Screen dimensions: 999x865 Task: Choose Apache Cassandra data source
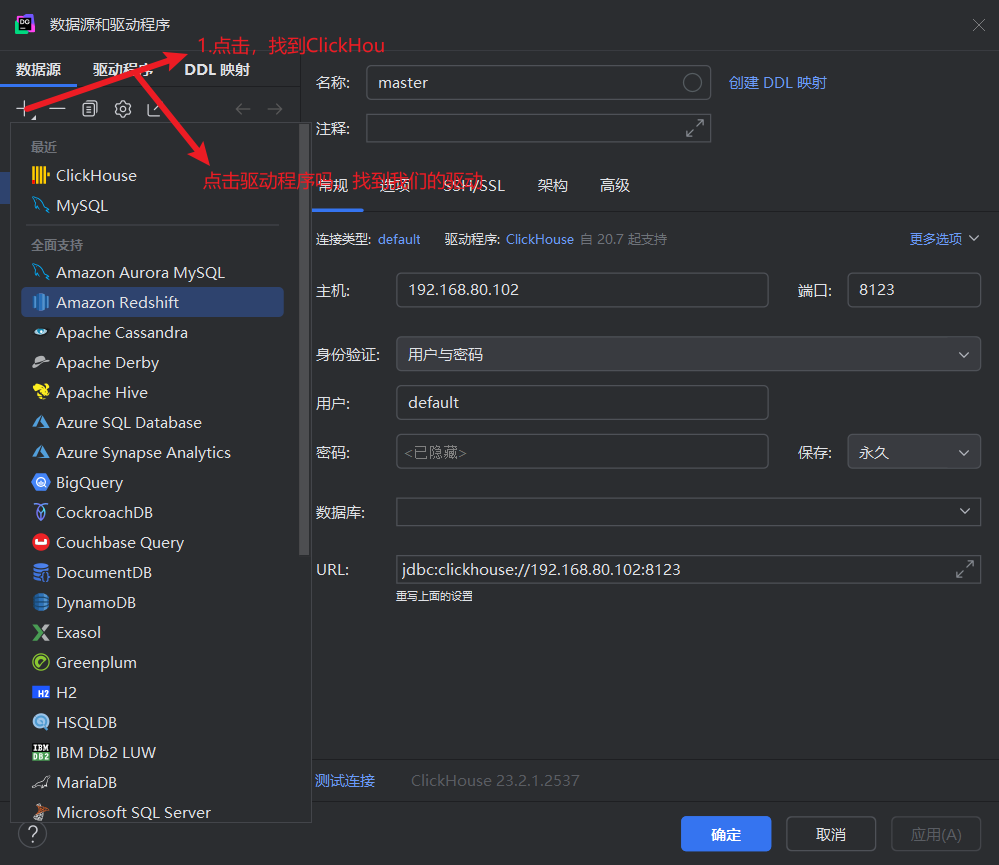pos(152,332)
